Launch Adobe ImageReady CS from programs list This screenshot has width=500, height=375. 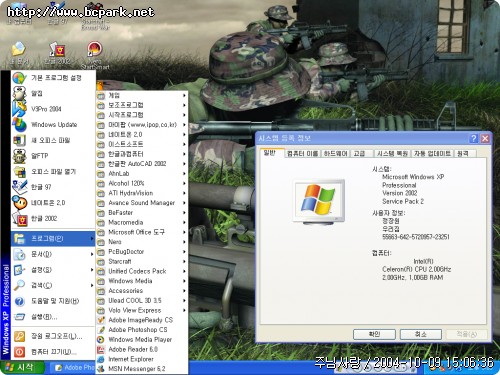tap(142, 320)
